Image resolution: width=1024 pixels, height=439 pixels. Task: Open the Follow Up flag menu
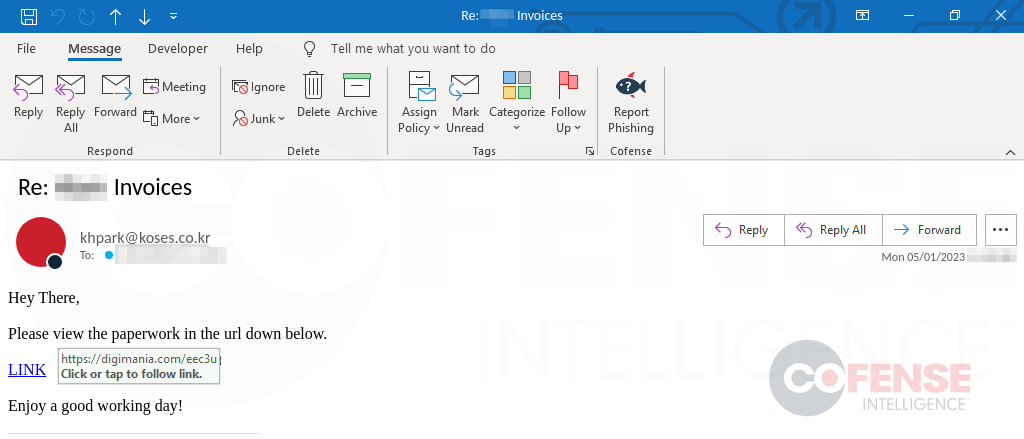(568, 103)
